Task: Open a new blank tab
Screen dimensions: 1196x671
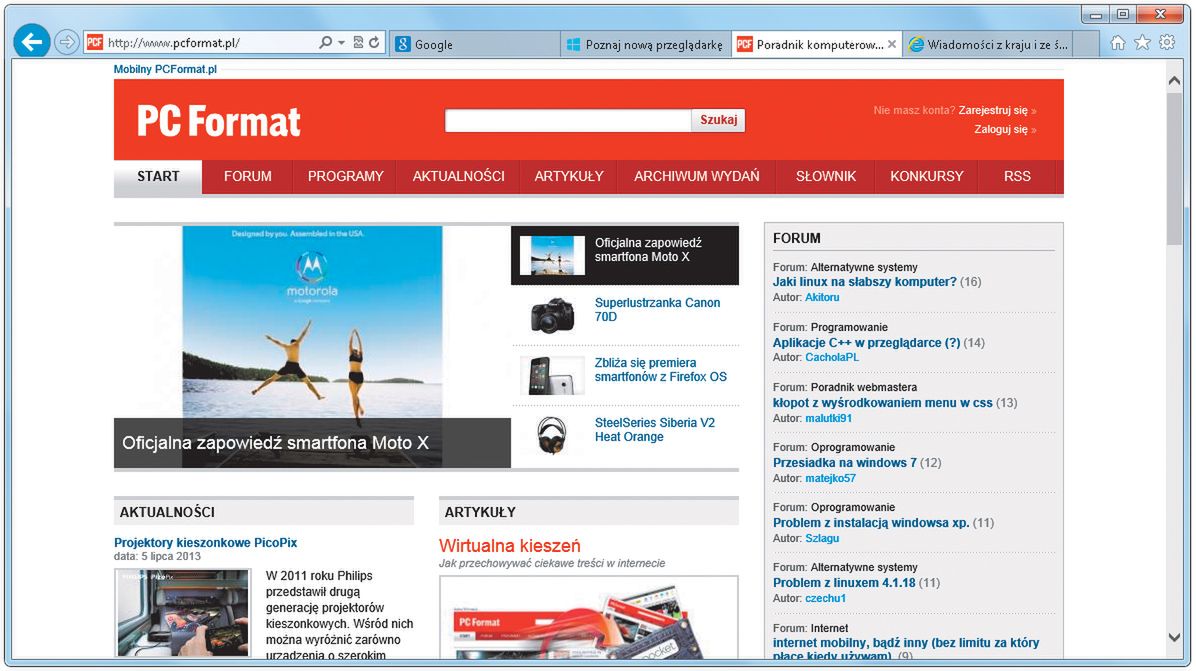Action: [x=1086, y=44]
